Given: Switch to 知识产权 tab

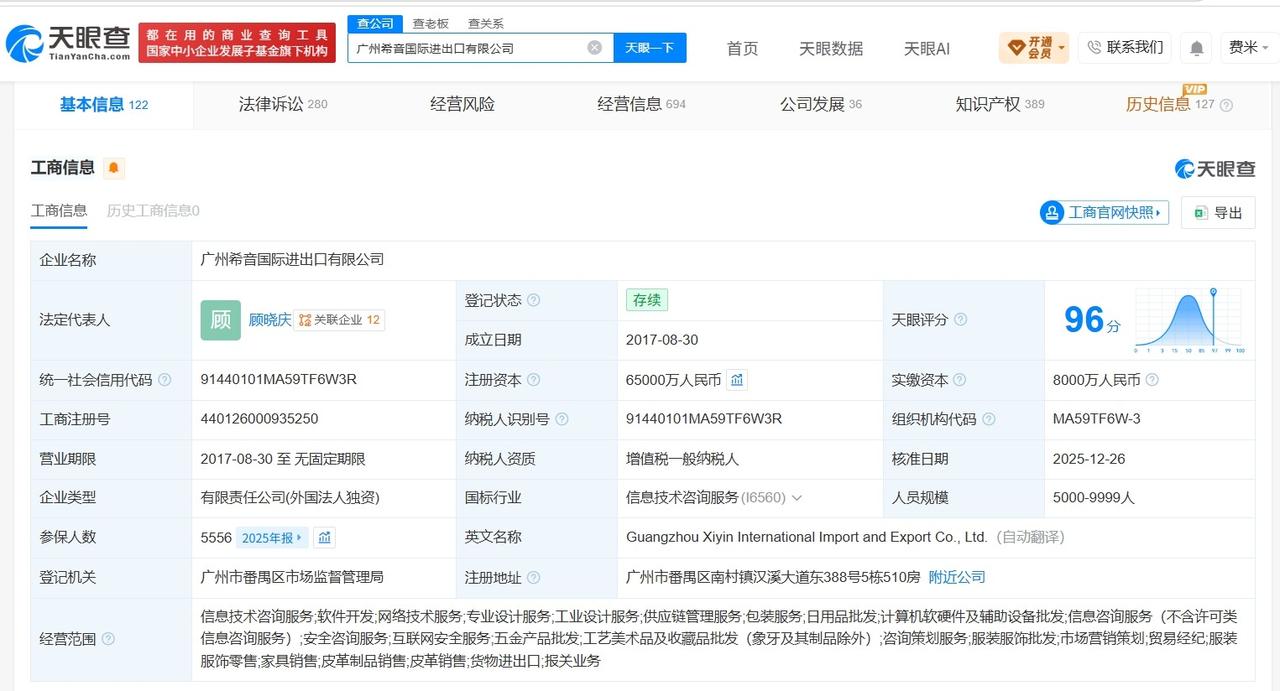Looking at the screenshot, I should pyautogui.click(x=1000, y=104).
